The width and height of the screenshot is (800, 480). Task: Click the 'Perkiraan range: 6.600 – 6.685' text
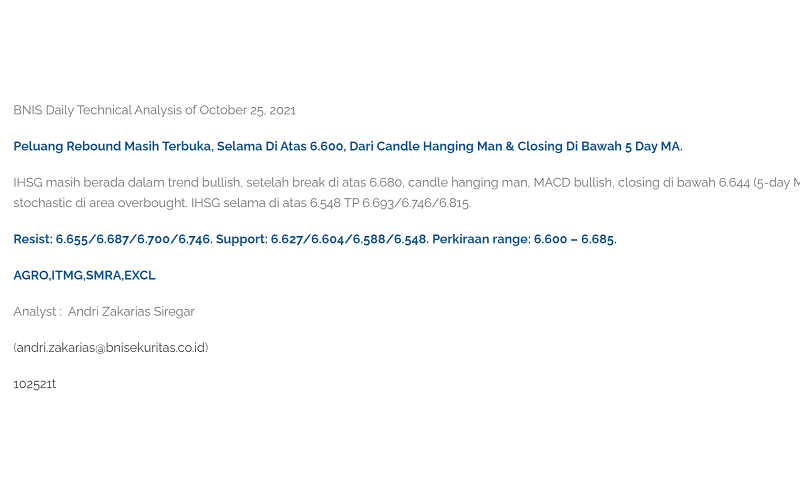[524, 239]
